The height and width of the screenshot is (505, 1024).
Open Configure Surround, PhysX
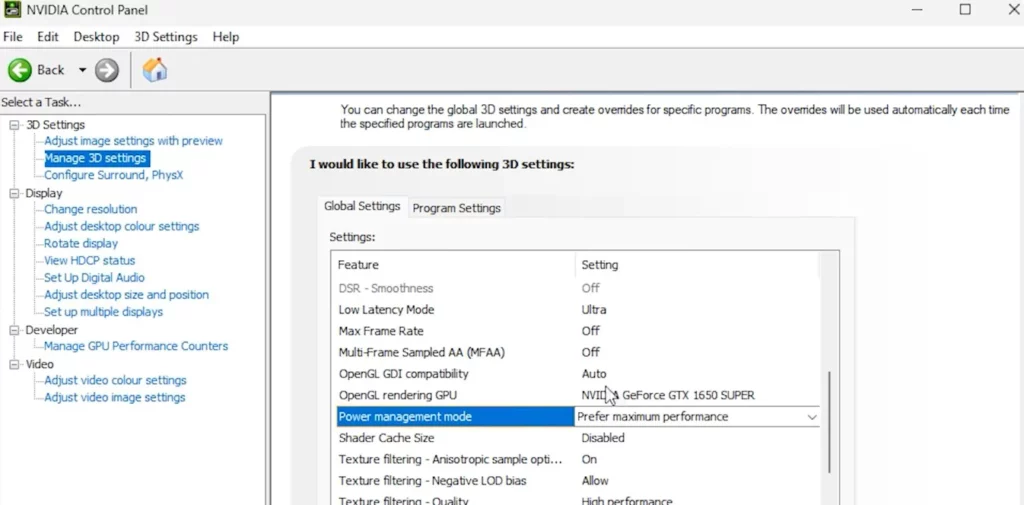coord(114,175)
